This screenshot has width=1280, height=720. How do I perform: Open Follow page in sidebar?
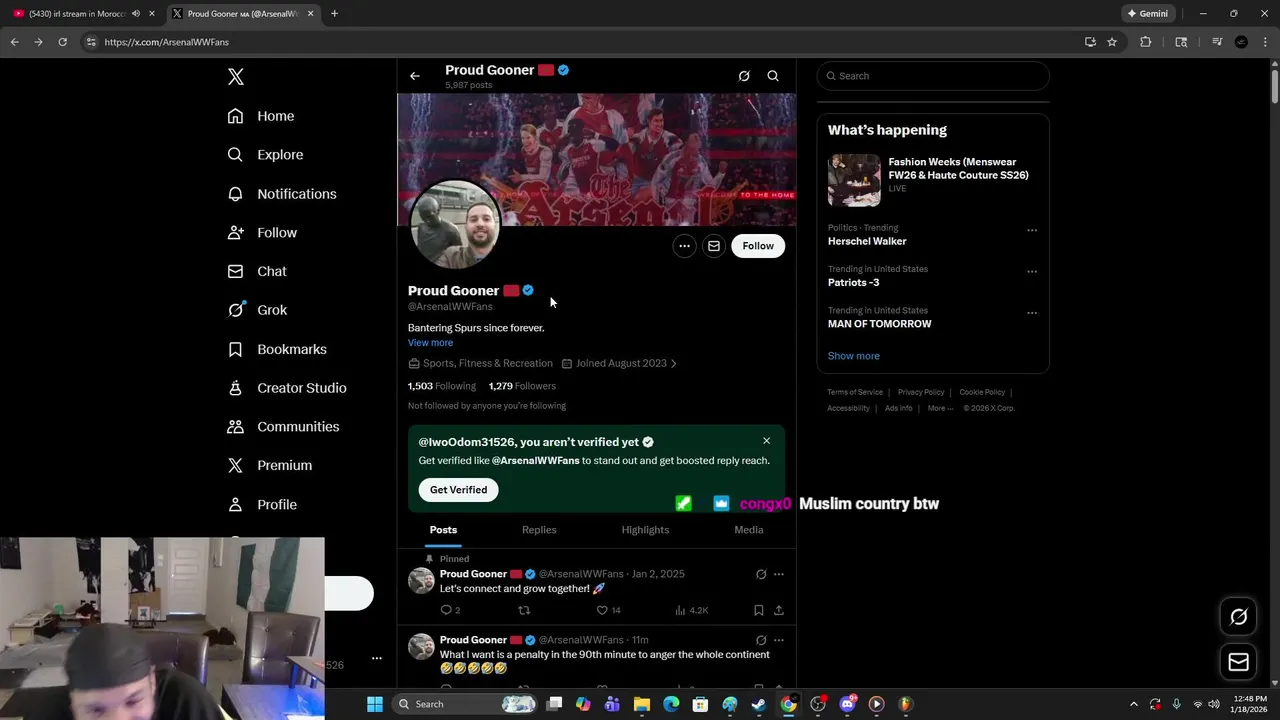pos(262,233)
